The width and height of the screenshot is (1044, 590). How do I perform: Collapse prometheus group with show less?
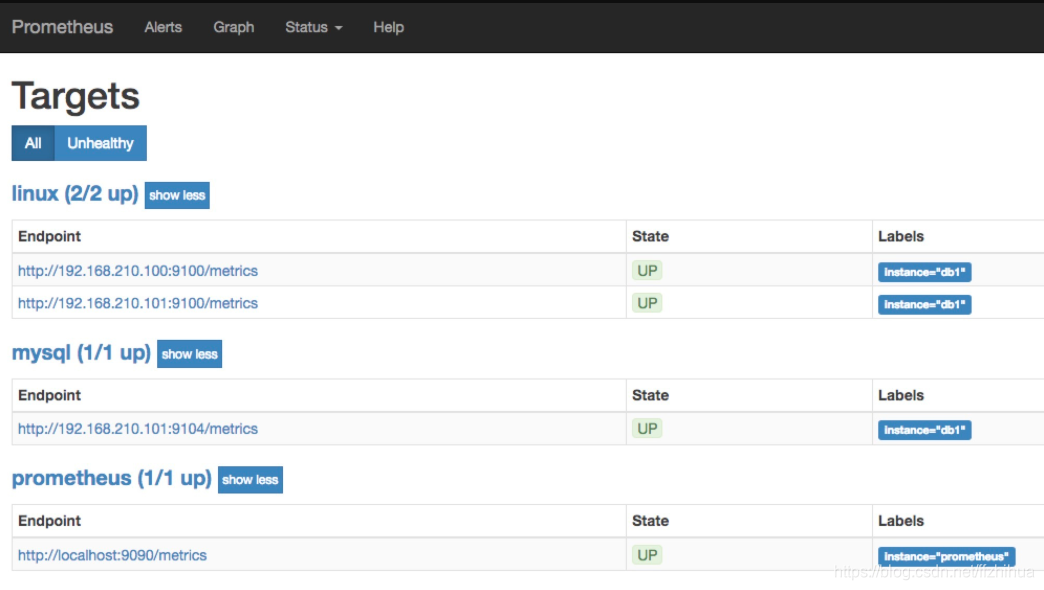(x=250, y=479)
